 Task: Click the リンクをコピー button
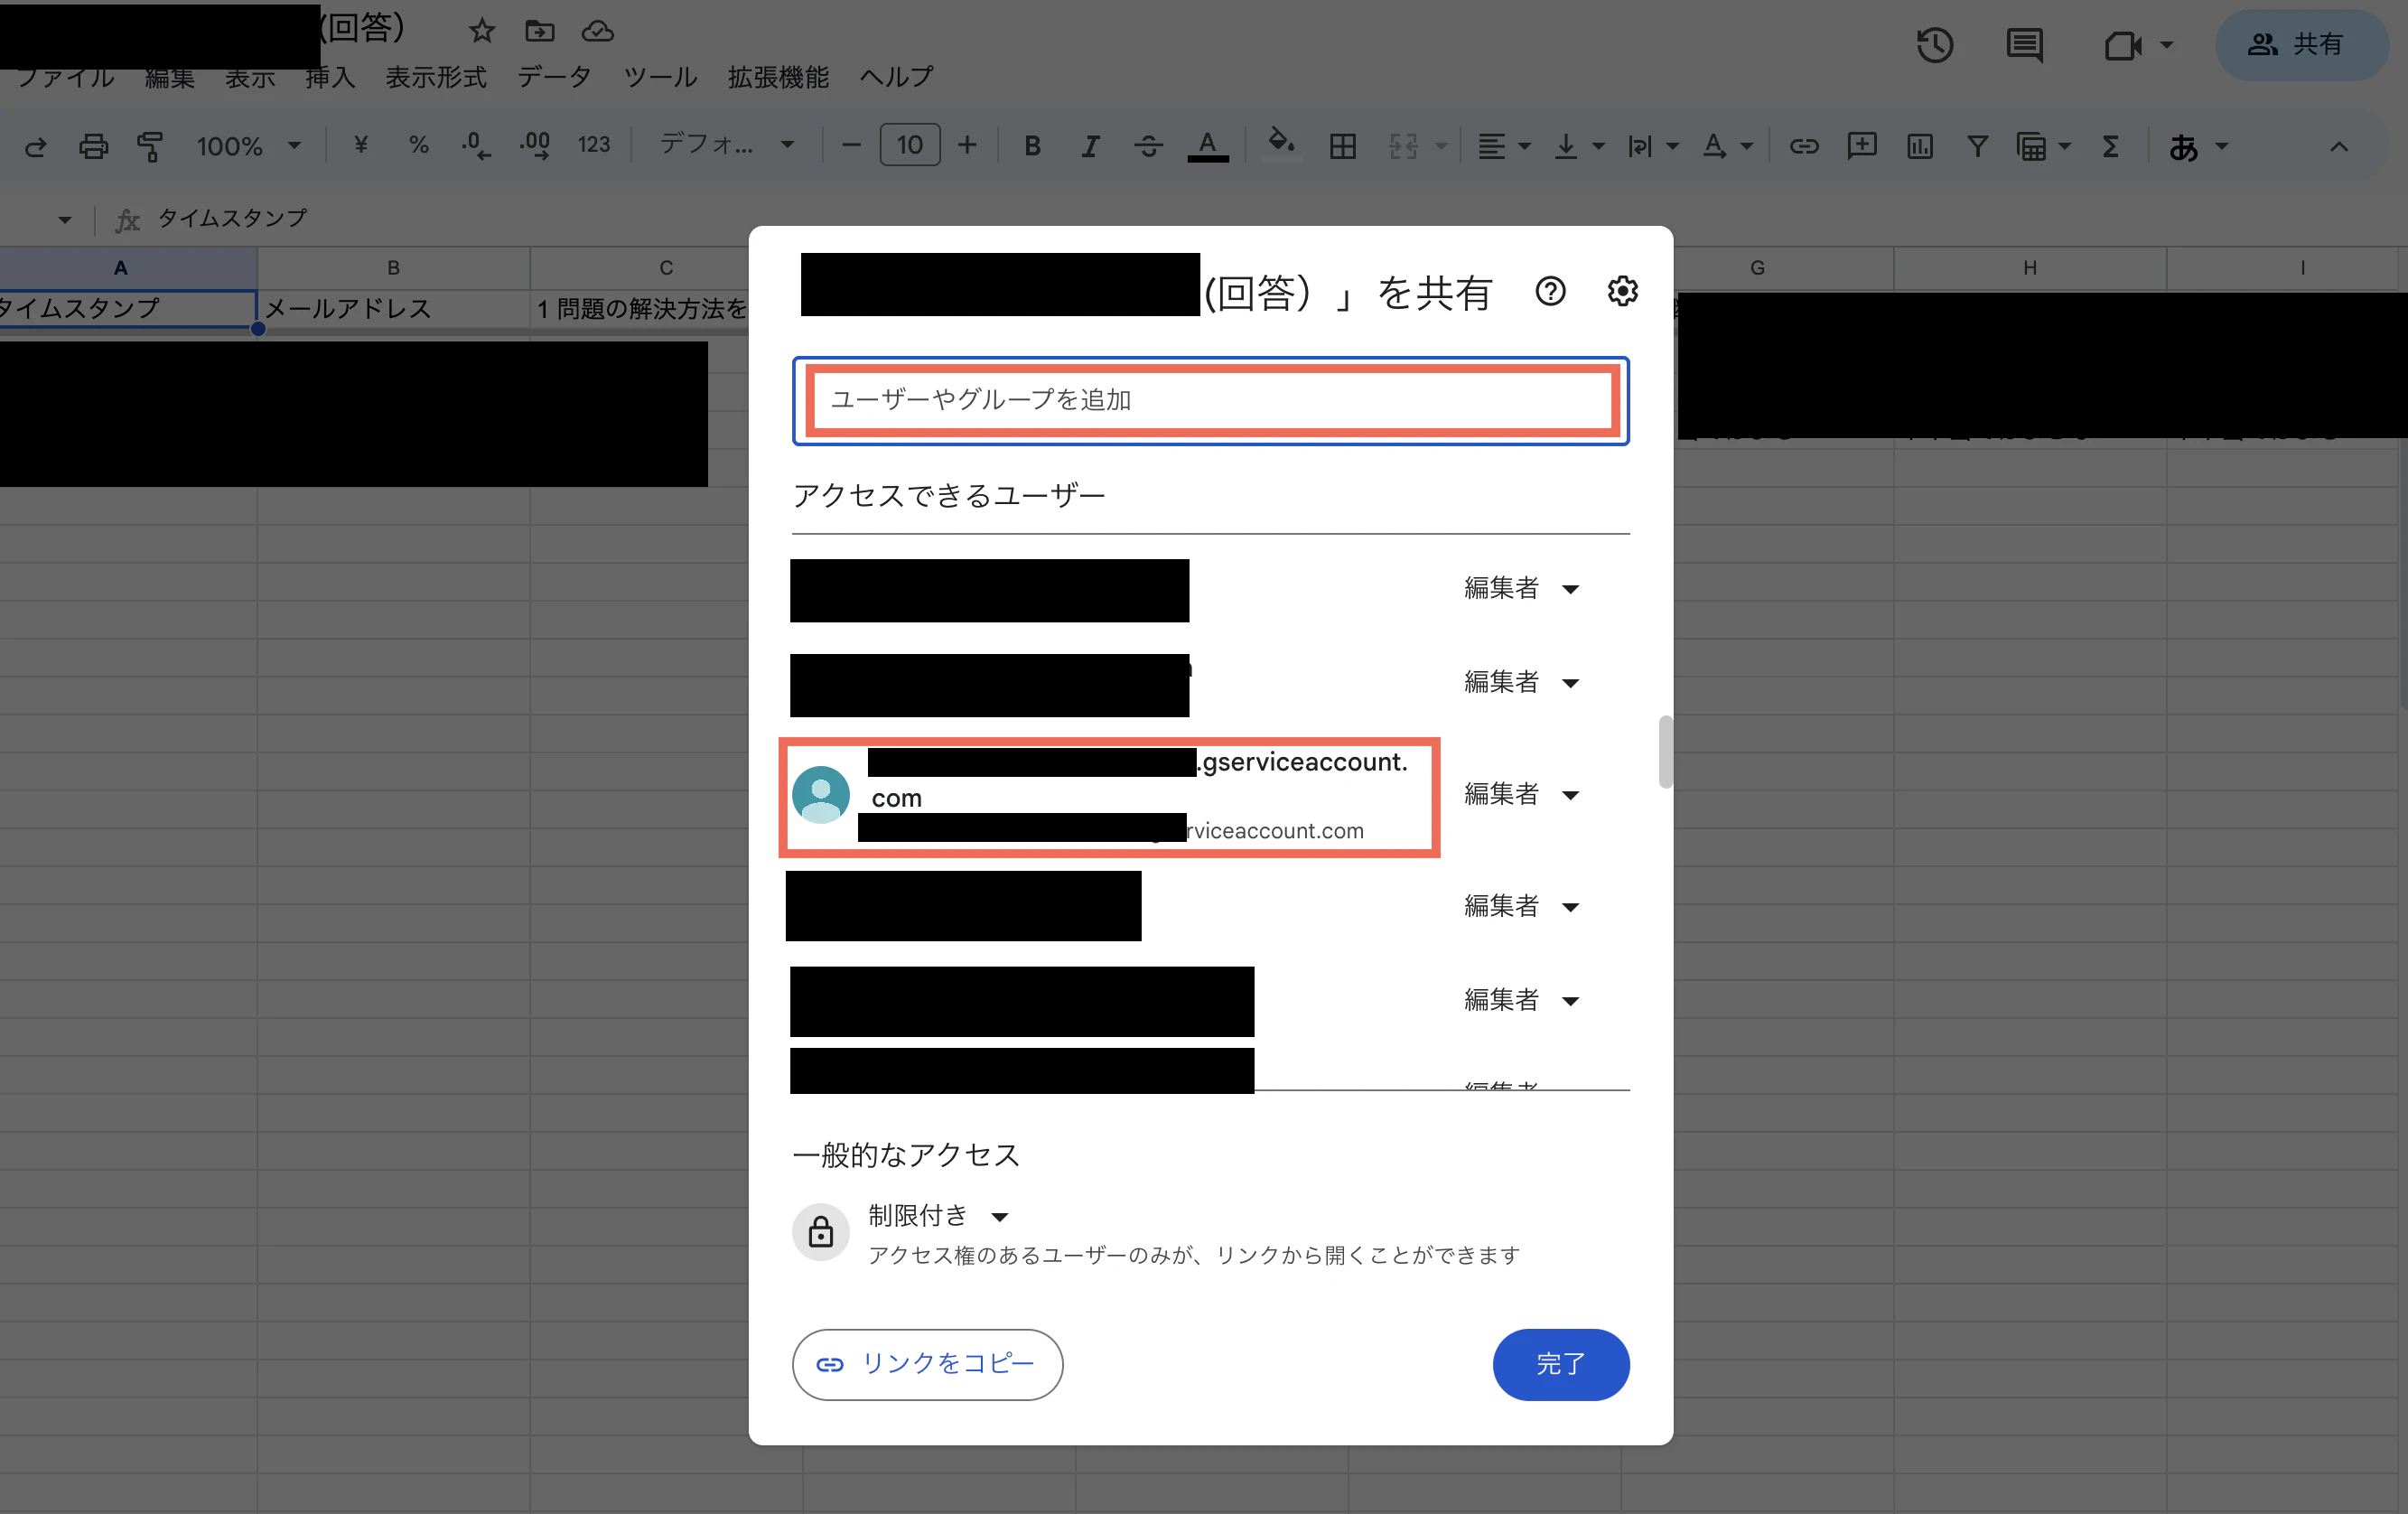(927, 1364)
